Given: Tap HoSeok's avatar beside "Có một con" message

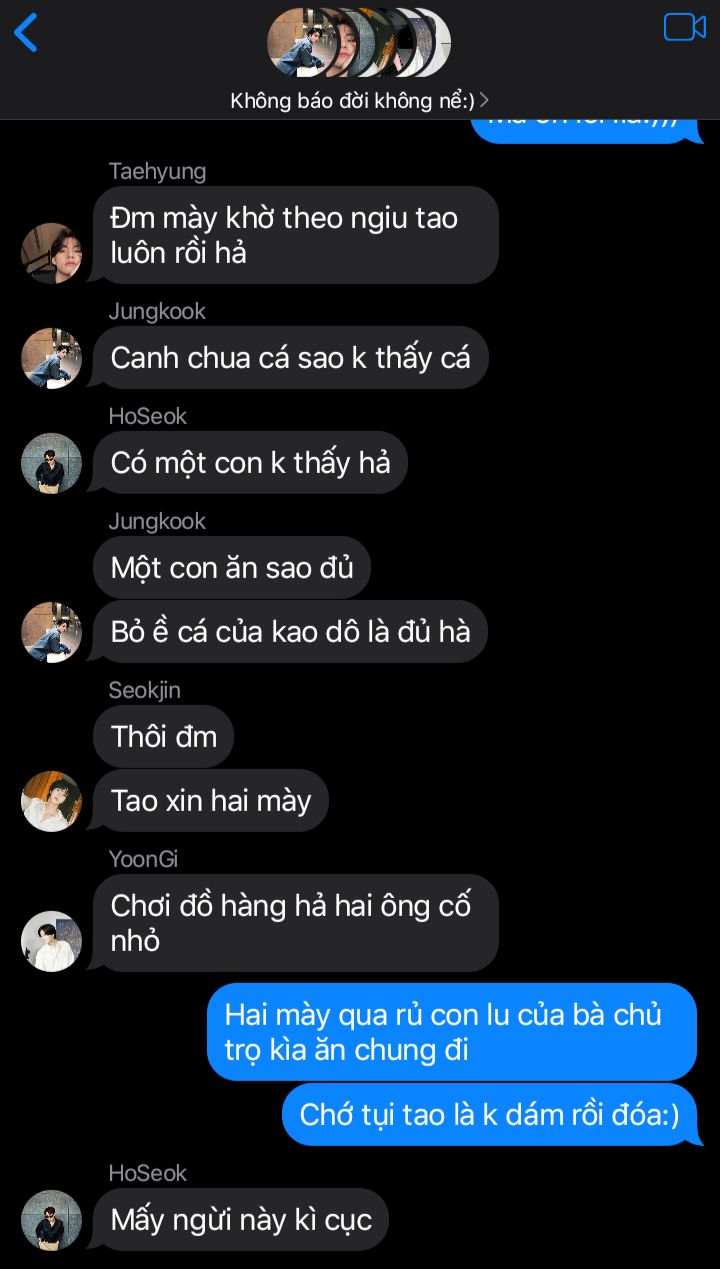Looking at the screenshot, I should 51,463.
